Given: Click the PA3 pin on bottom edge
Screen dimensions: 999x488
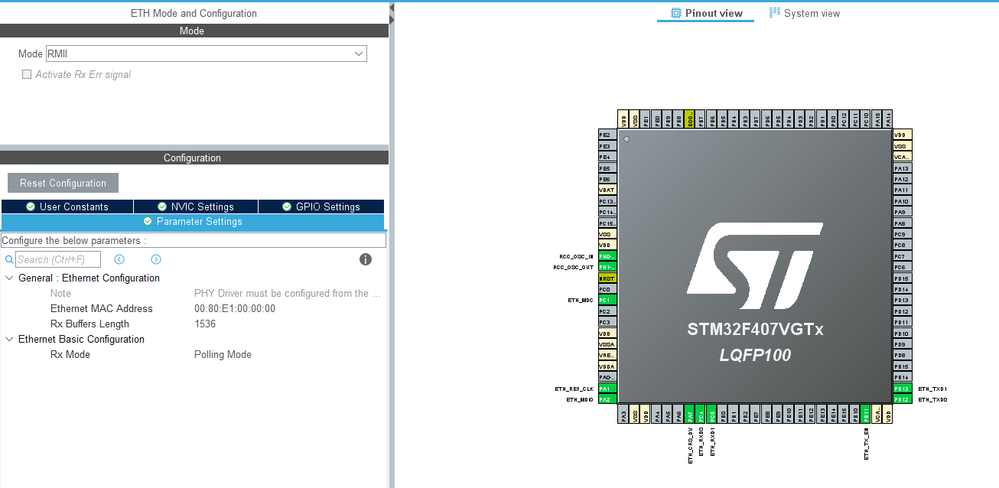Looking at the screenshot, I should pyautogui.click(x=623, y=414).
